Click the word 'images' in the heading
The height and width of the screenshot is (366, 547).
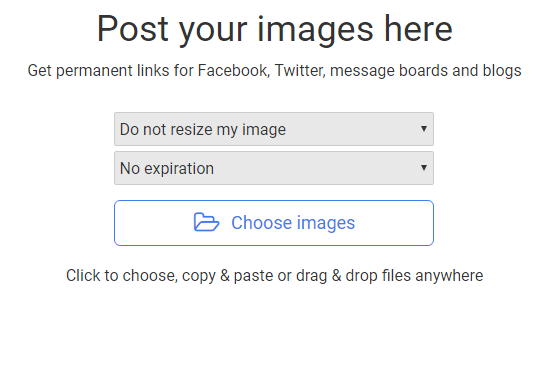pos(315,31)
